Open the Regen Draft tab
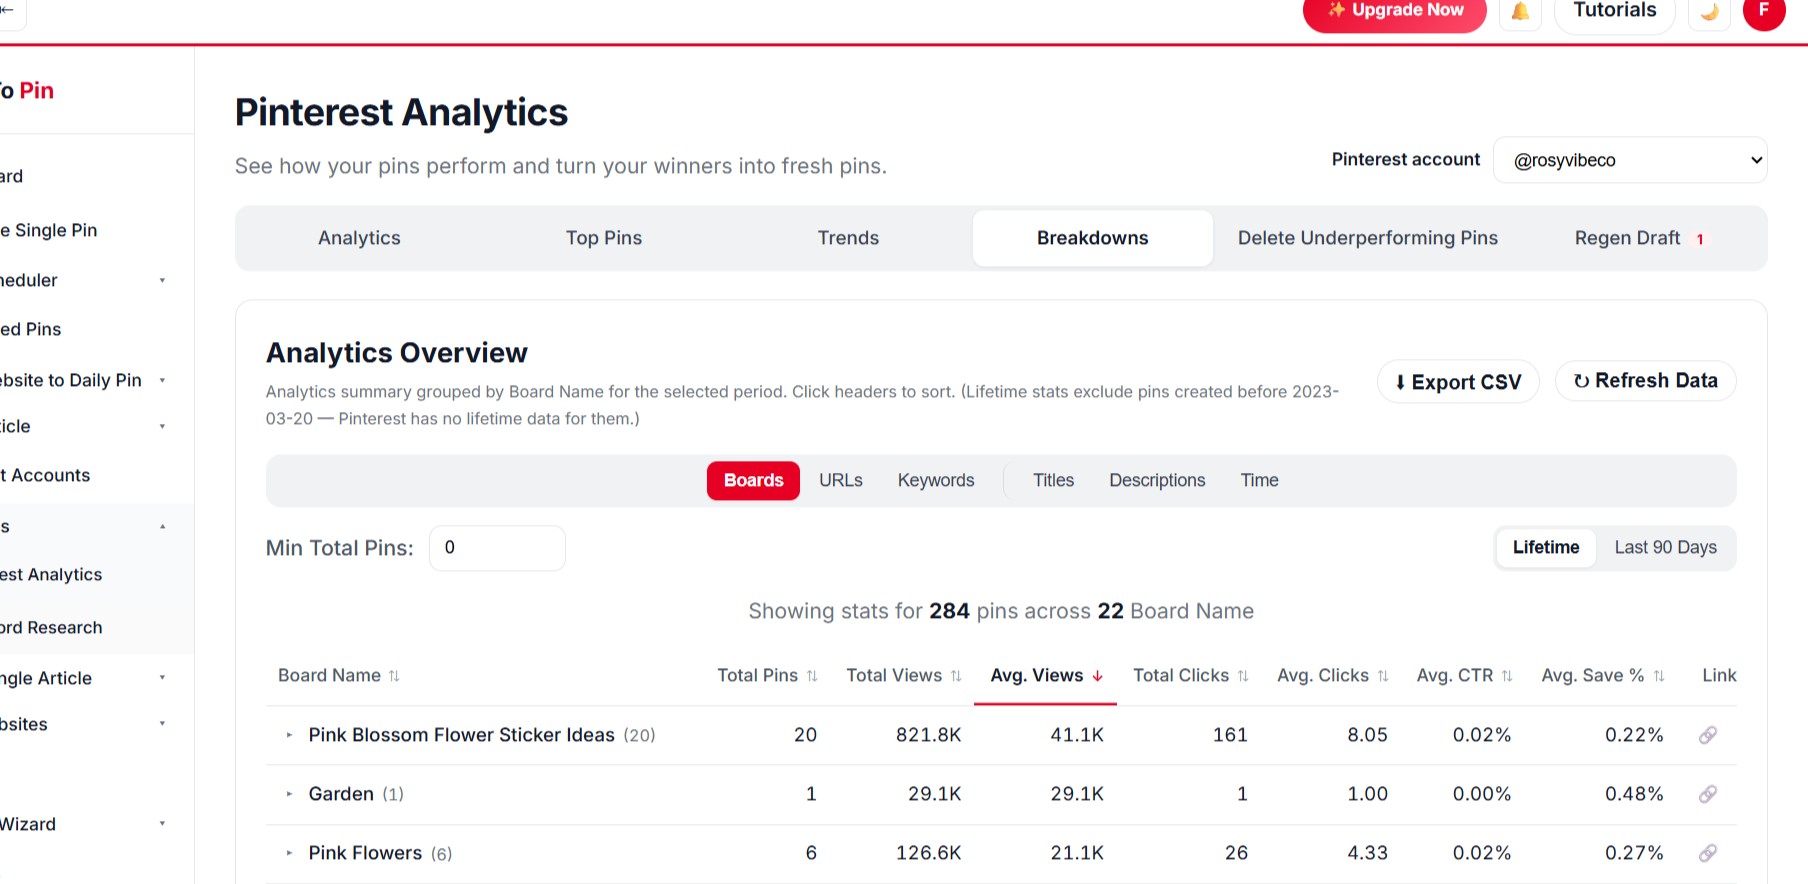The width and height of the screenshot is (1808, 884). pyautogui.click(x=1639, y=238)
